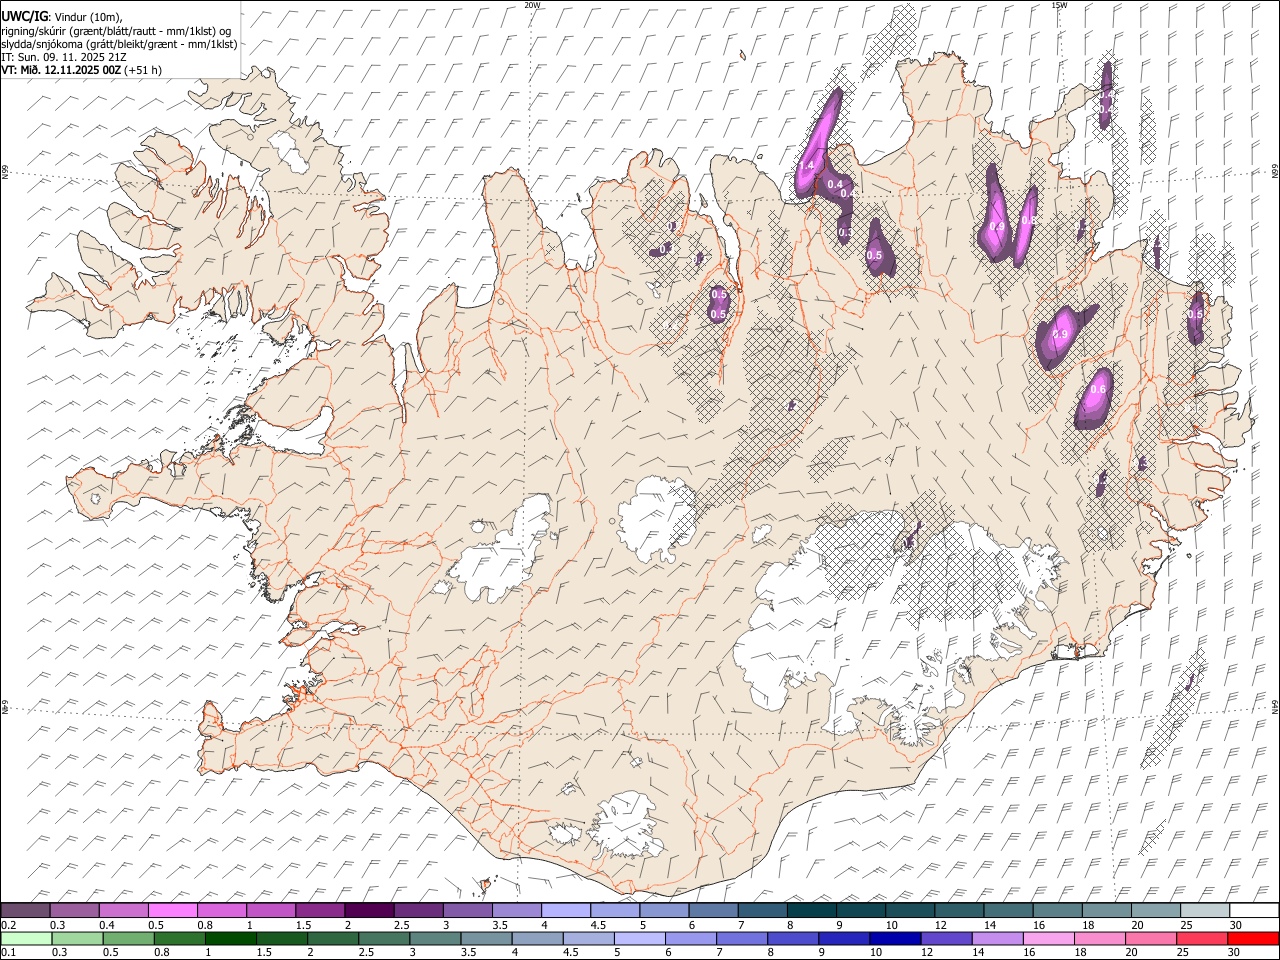Click the 20W longitude label at the top edge

tap(532, 5)
